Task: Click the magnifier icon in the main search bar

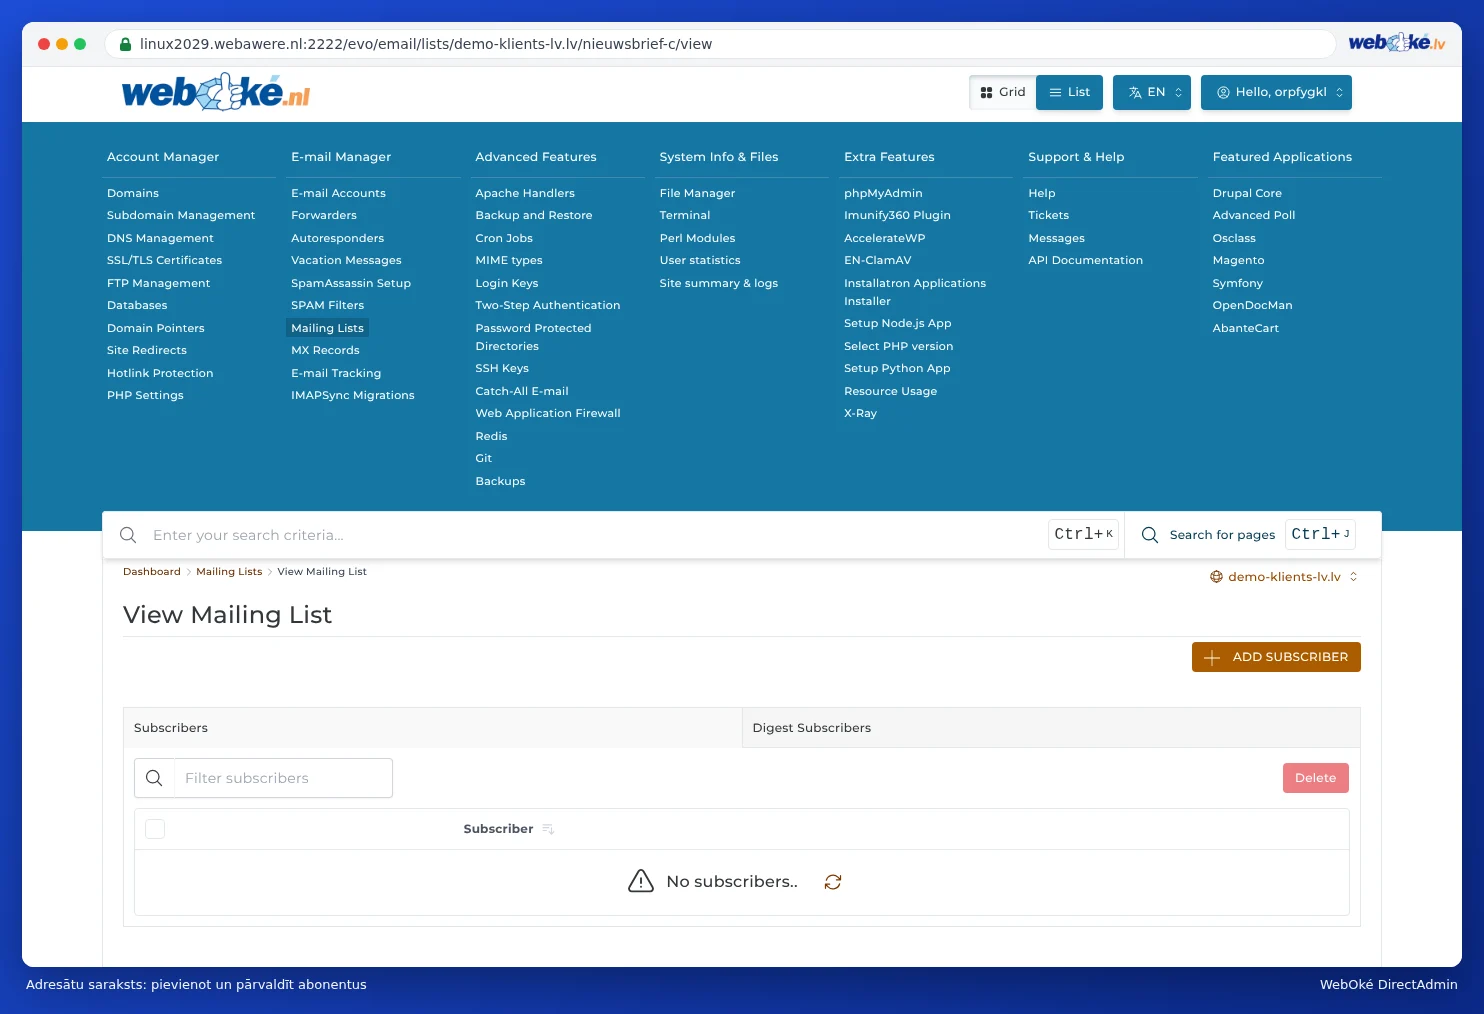Action: pyautogui.click(x=128, y=535)
